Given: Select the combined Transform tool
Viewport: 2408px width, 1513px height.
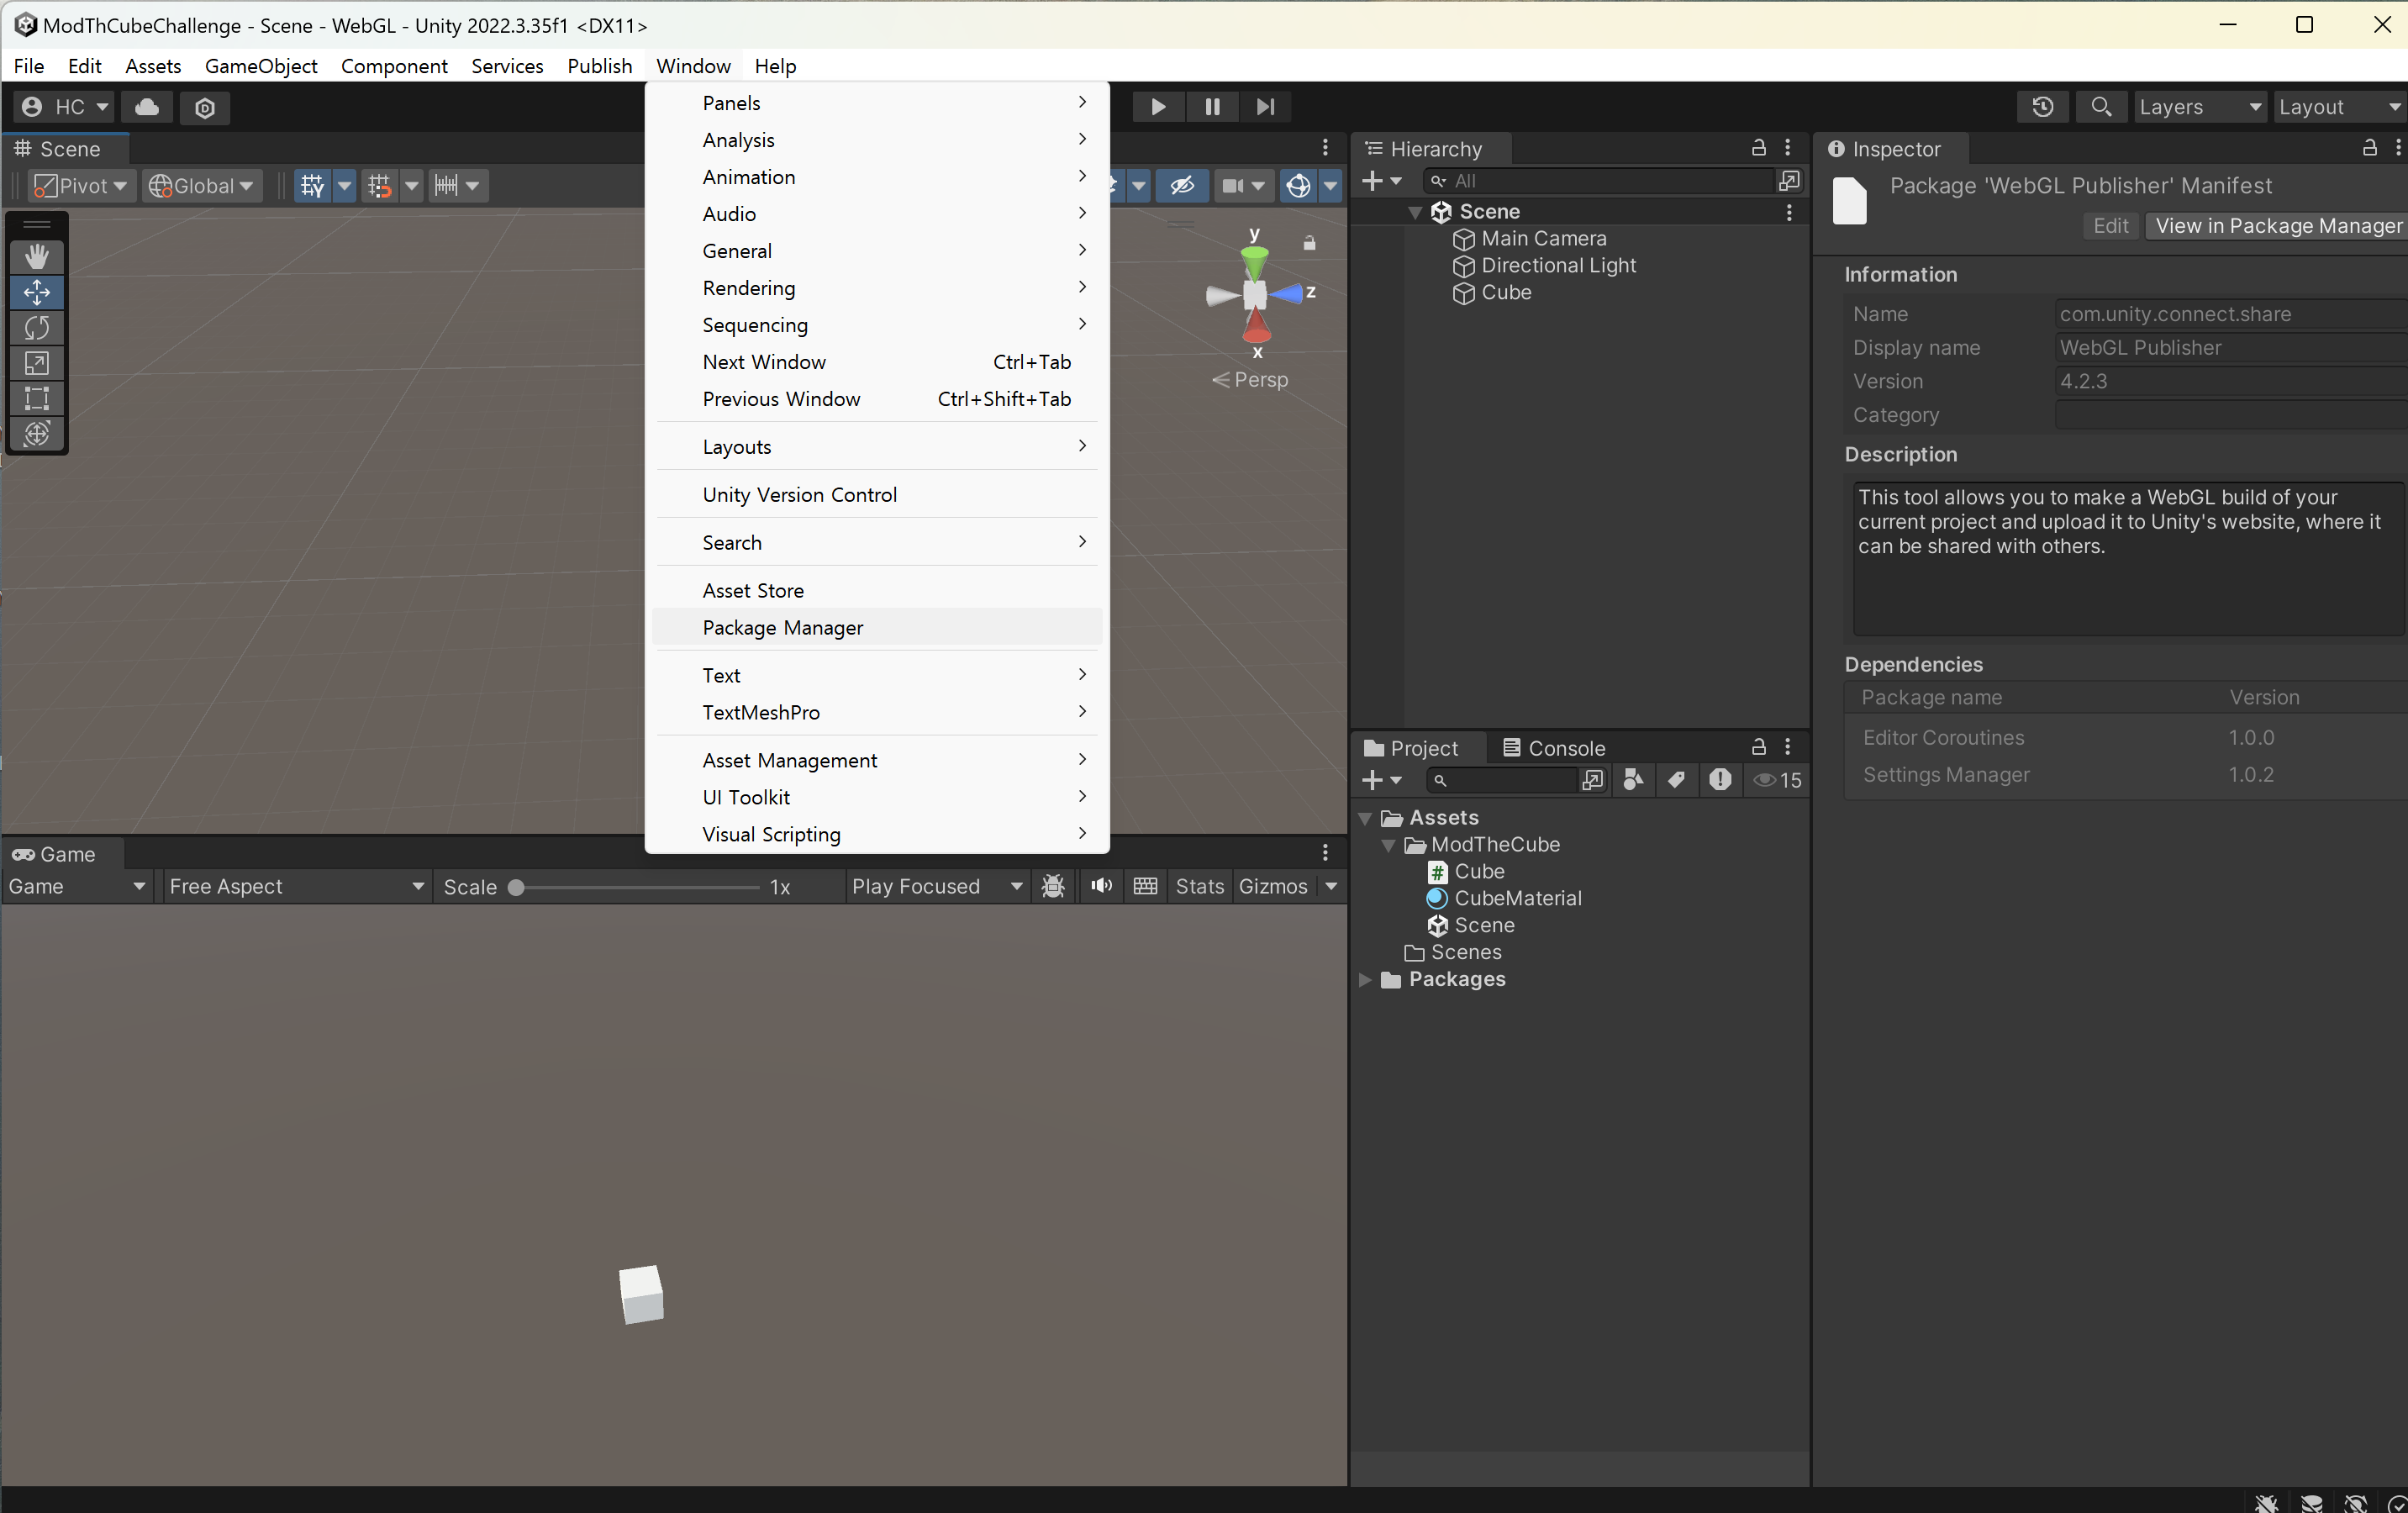Looking at the screenshot, I should 37,433.
